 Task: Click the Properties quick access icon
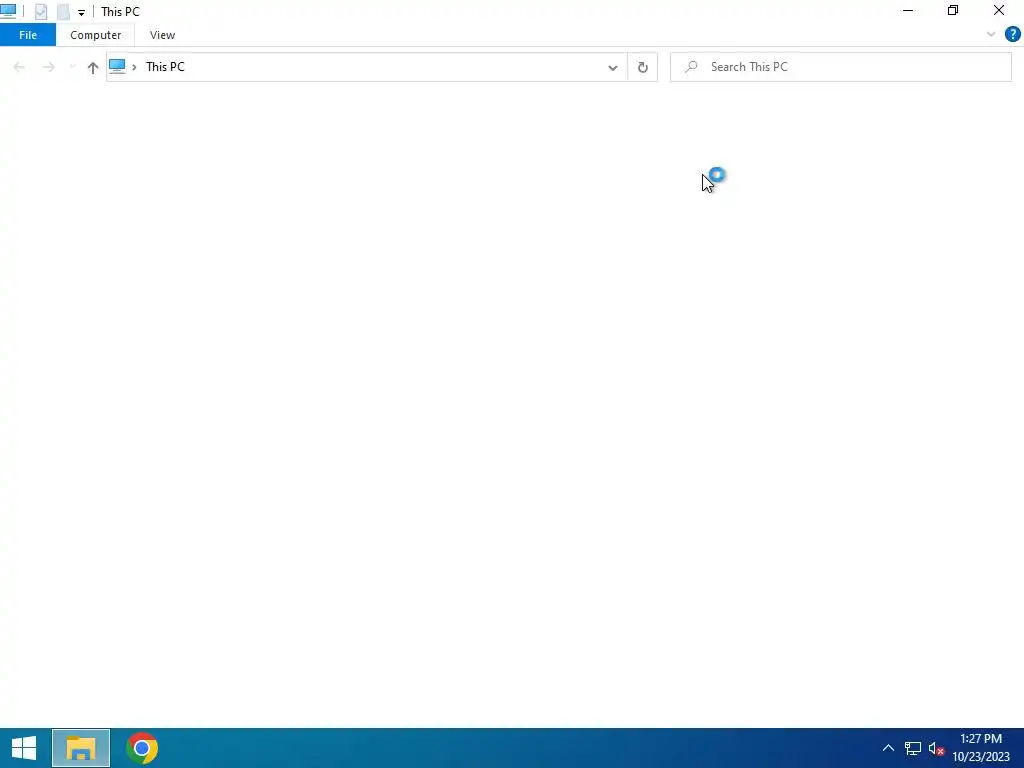[40, 12]
